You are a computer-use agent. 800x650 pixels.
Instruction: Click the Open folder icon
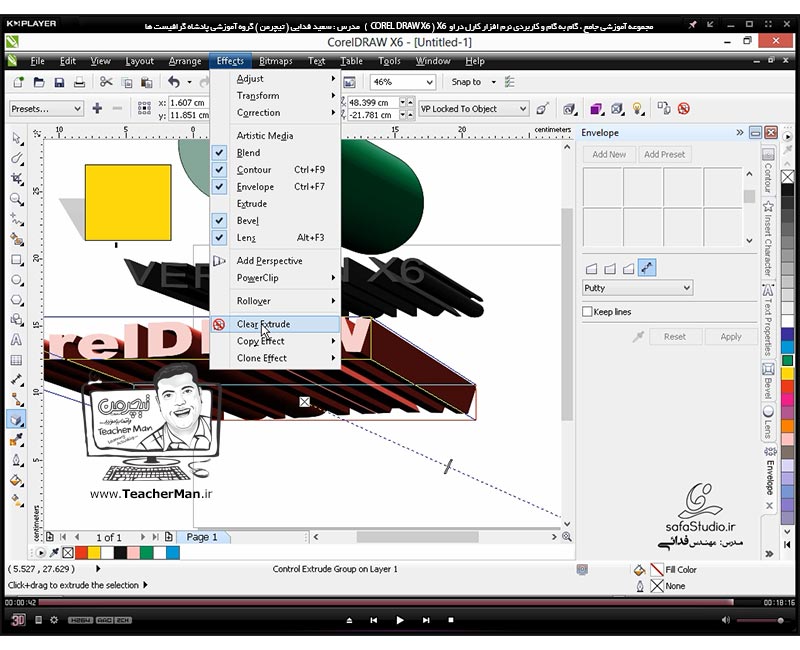pos(39,82)
